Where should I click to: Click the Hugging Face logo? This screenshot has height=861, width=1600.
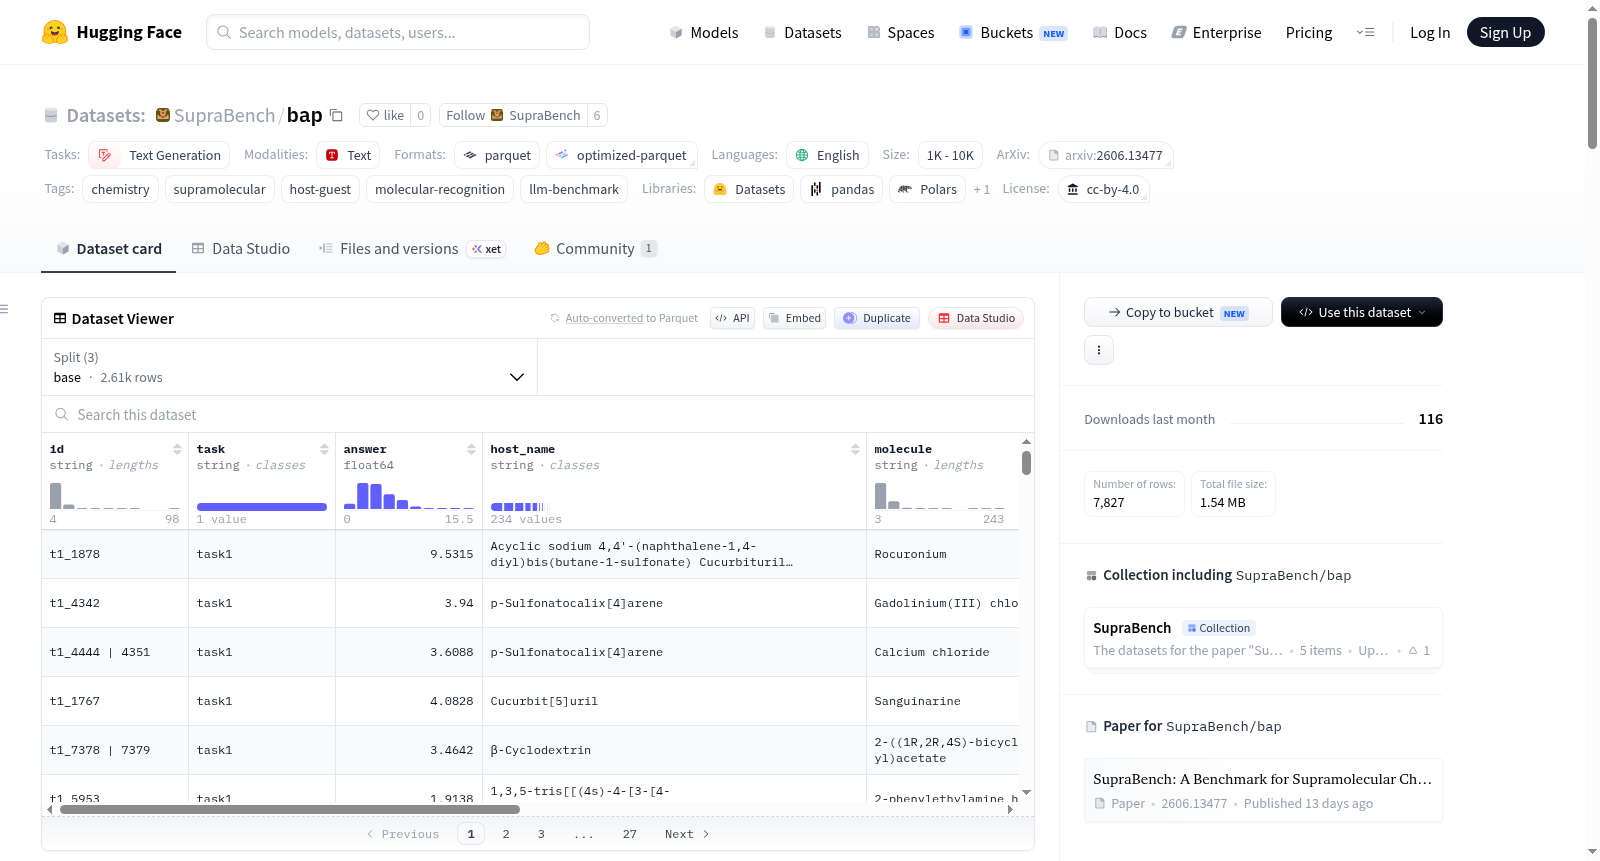click(111, 32)
